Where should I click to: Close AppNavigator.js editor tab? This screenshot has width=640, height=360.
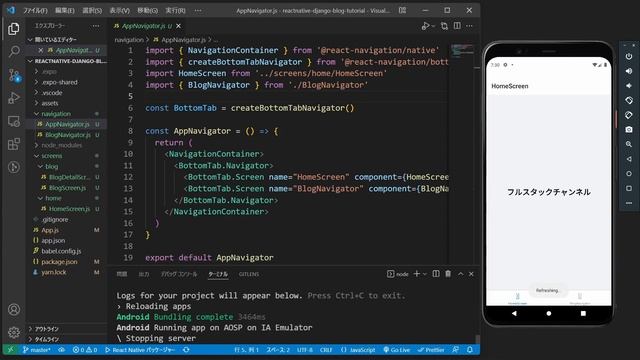point(178,26)
